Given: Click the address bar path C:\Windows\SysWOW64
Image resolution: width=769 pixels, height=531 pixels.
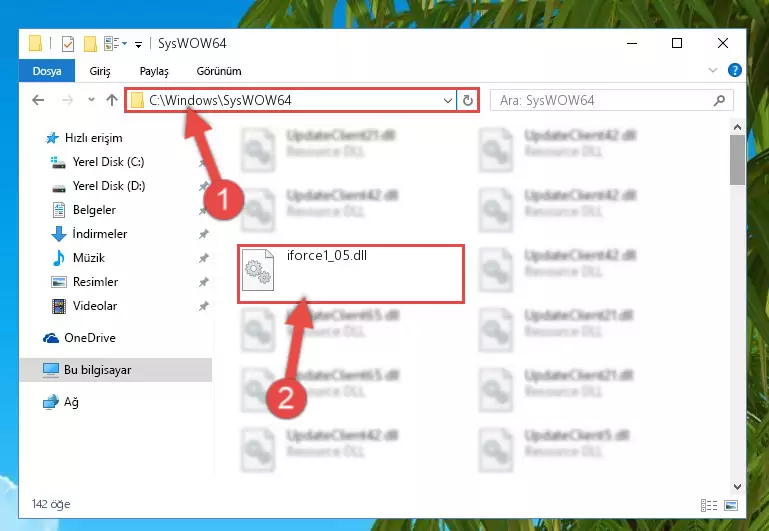Looking at the screenshot, I should click(220, 100).
